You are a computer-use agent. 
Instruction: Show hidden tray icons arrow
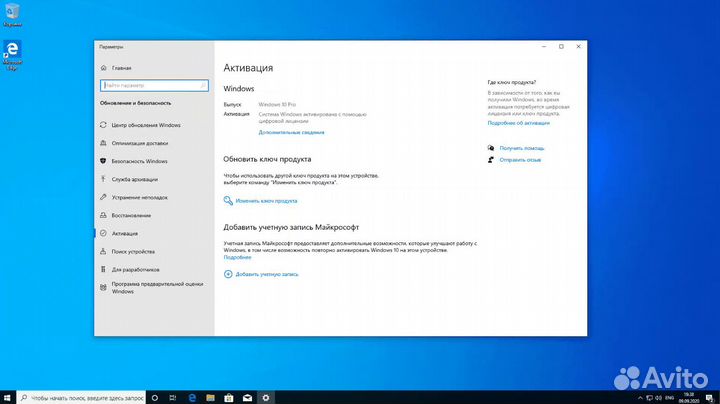point(641,398)
